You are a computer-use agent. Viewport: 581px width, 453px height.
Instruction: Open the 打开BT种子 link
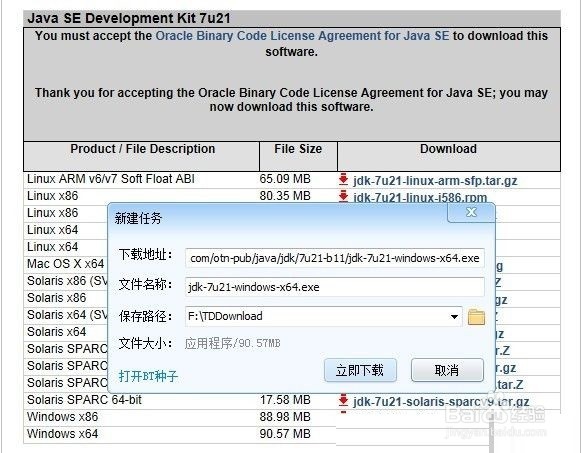148,376
